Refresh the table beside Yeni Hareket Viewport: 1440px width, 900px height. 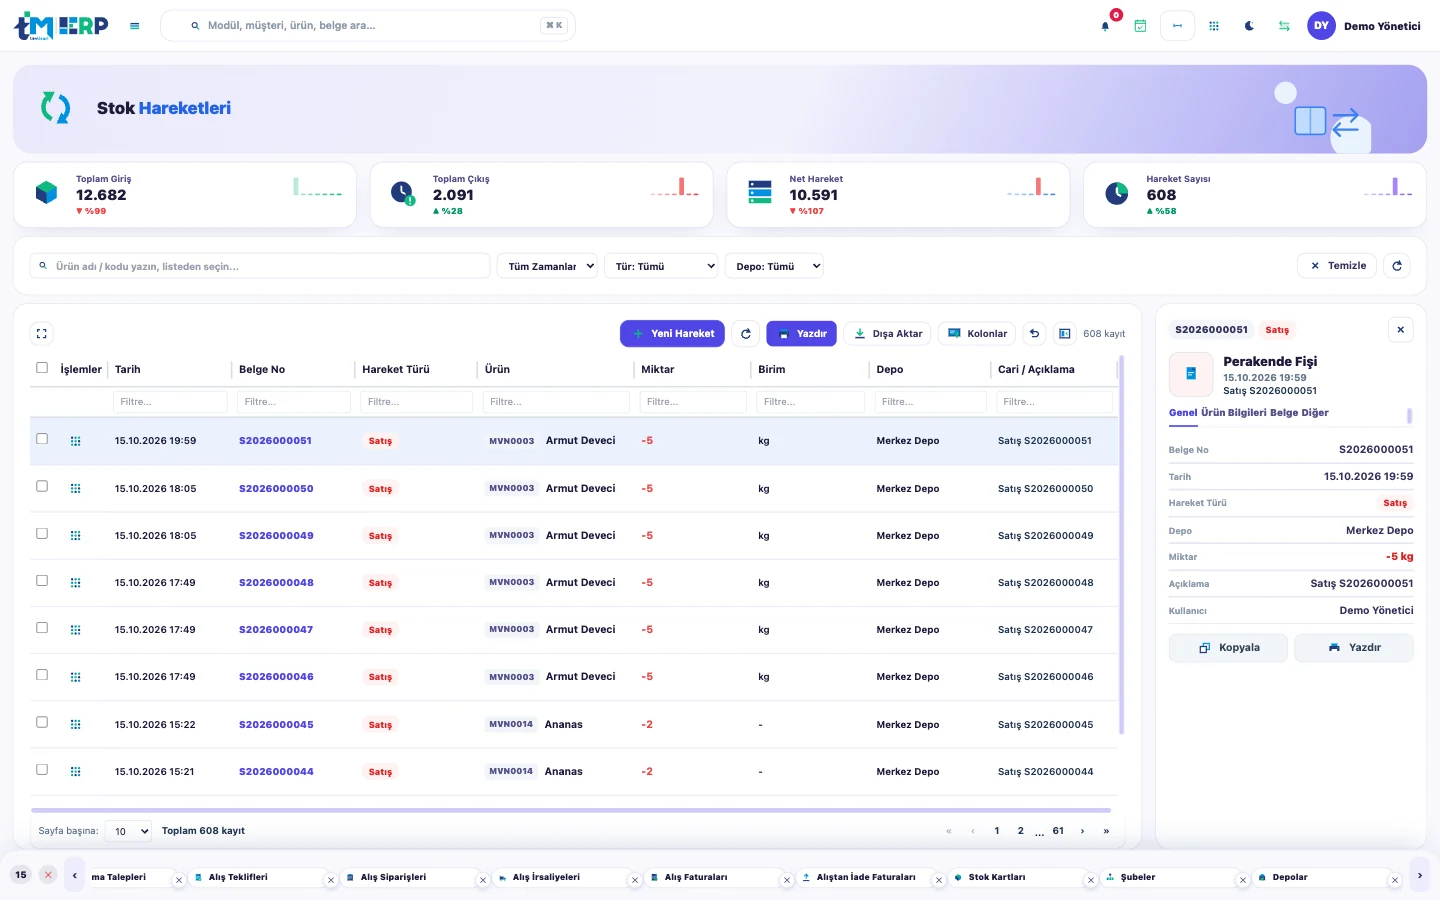(x=746, y=334)
